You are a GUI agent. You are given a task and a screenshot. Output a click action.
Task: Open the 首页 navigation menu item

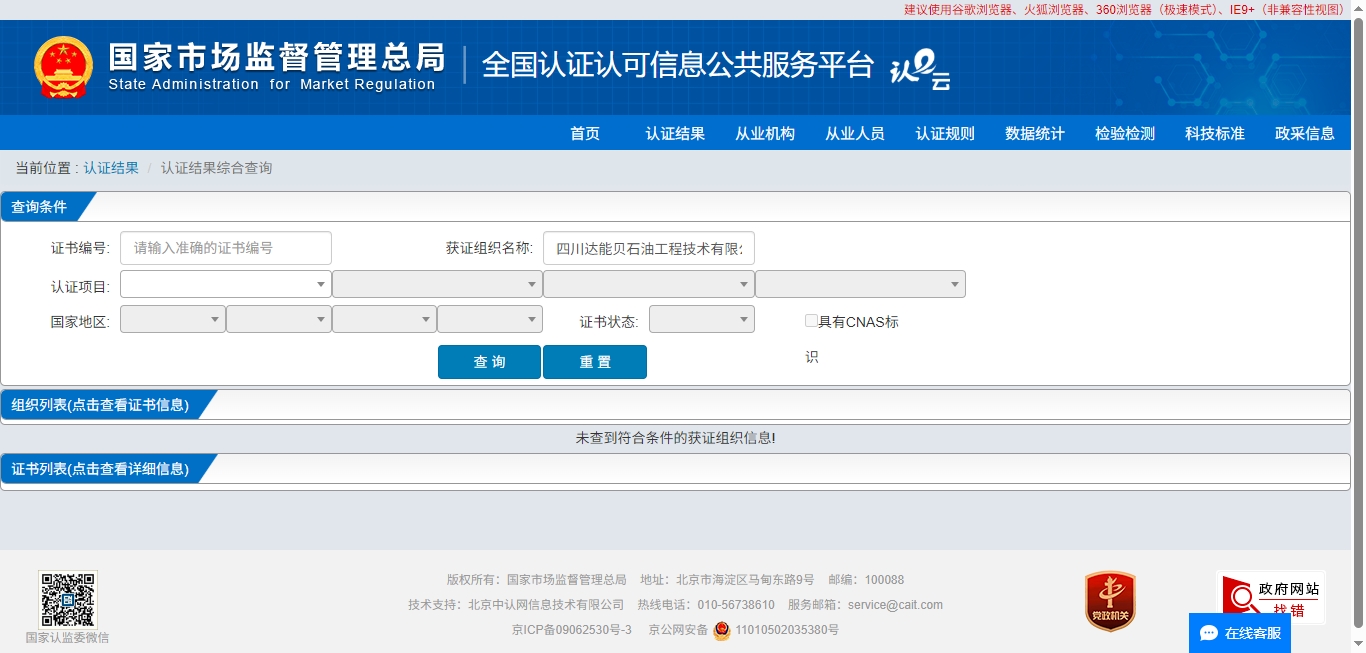click(585, 134)
